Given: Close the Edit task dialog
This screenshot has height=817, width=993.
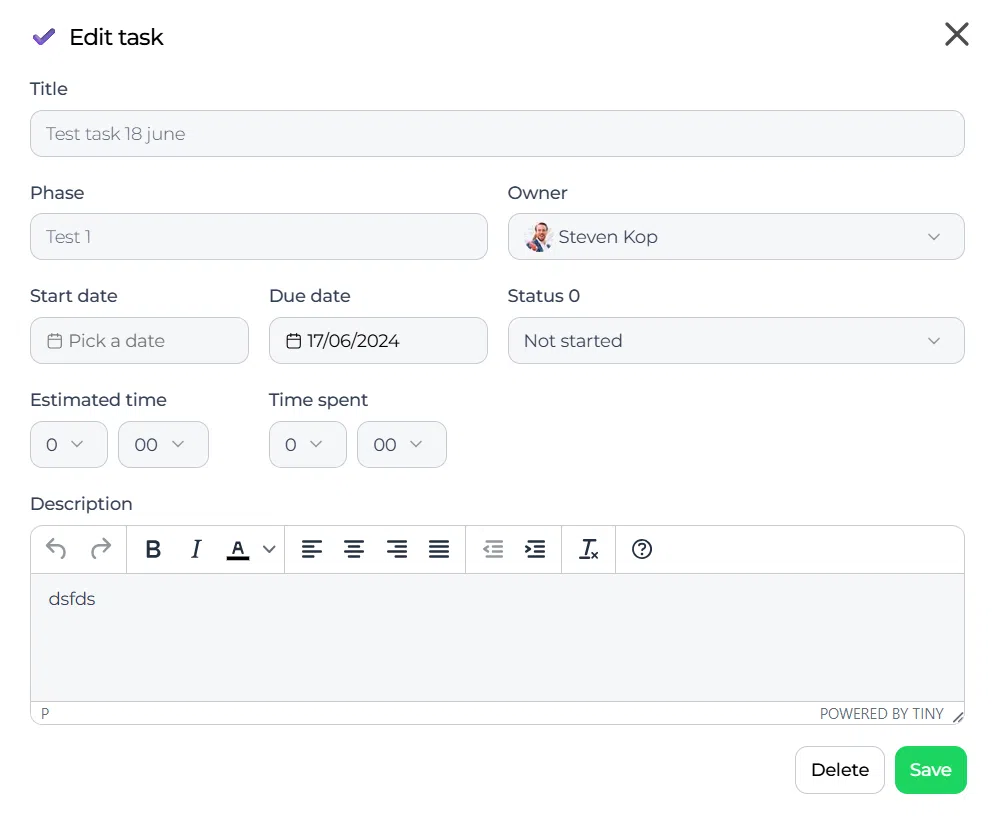Looking at the screenshot, I should click(x=956, y=34).
